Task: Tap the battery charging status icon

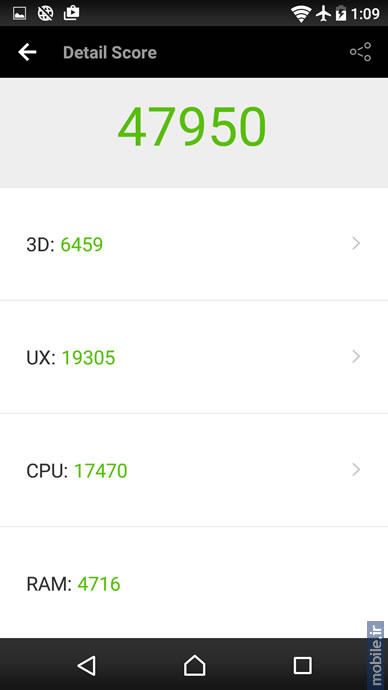Action: click(341, 14)
